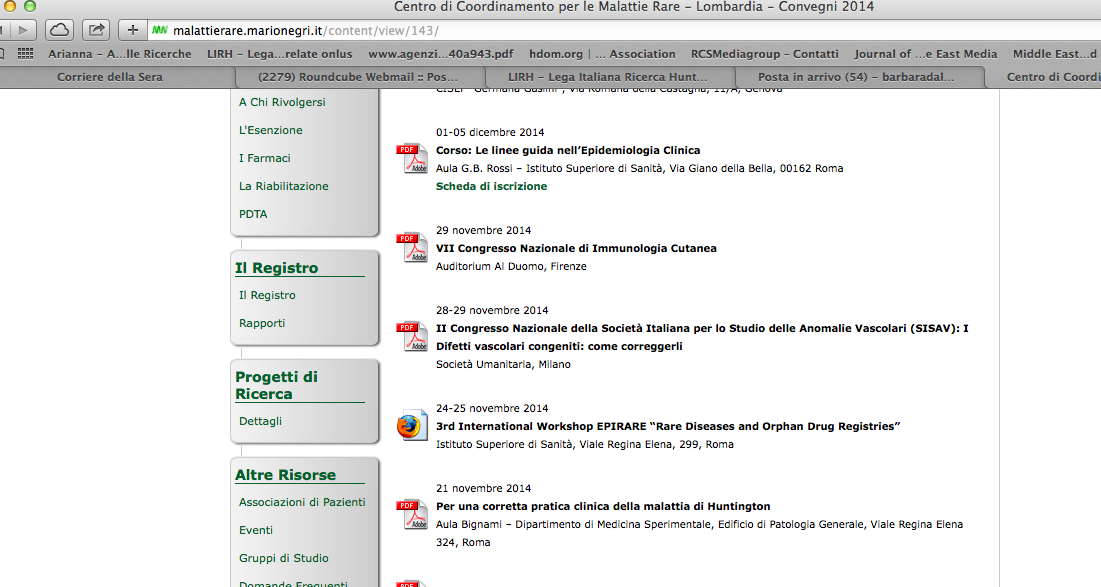Select PDTA in the sidebar menu
Screen dimensions: 1101x587
[x=253, y=214]
